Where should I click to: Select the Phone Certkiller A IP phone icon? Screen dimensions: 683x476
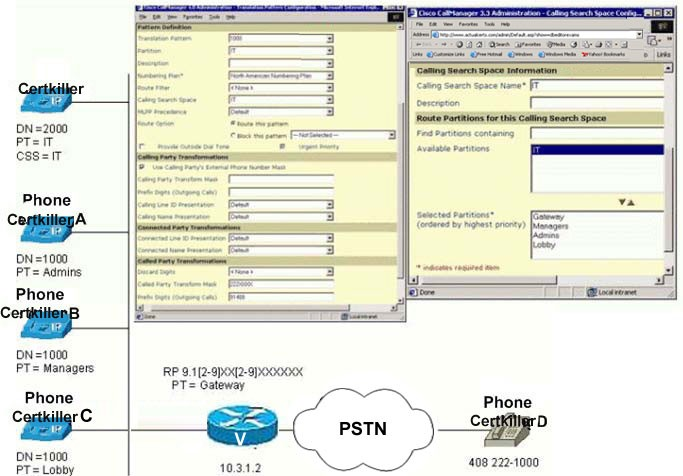(46, 232)
